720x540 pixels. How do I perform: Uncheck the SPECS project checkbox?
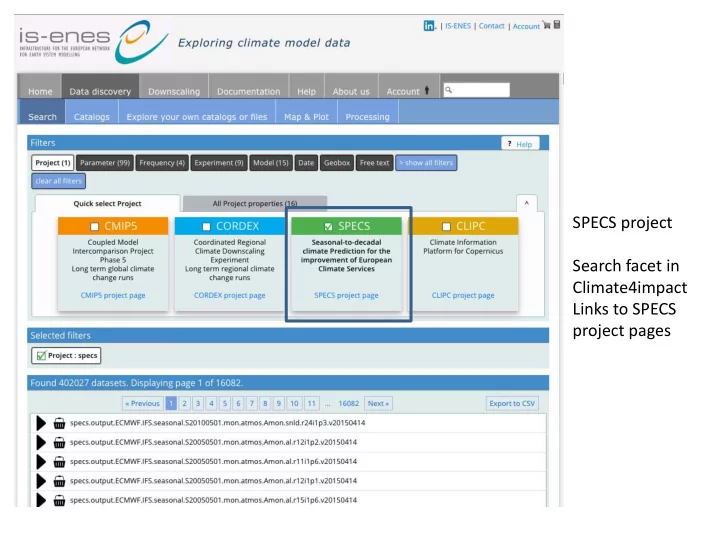[328, 226]
